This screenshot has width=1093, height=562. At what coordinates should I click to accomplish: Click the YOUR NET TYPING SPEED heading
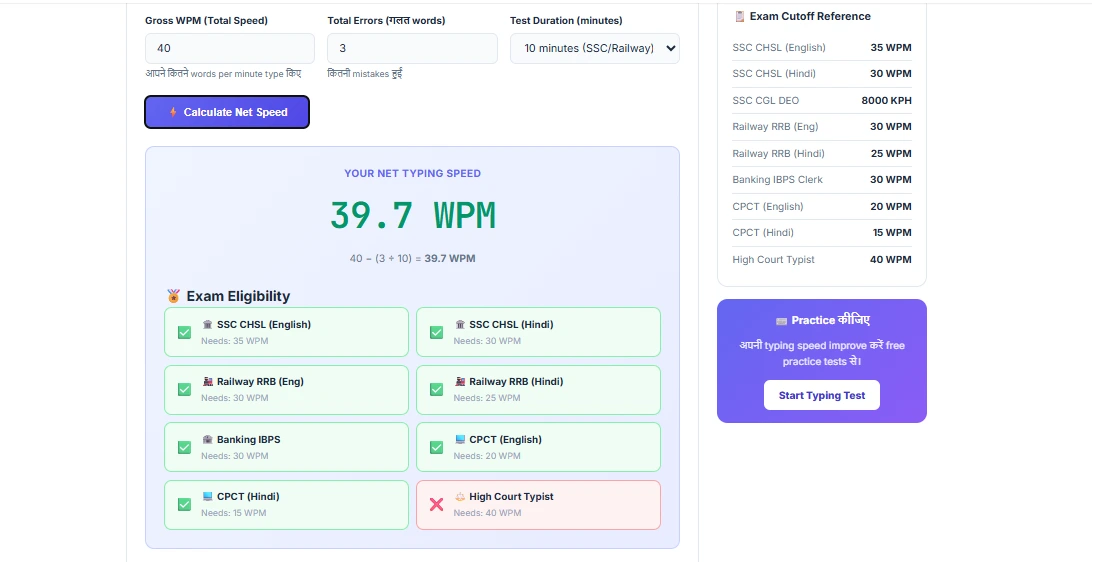click(x=413, y=174)
